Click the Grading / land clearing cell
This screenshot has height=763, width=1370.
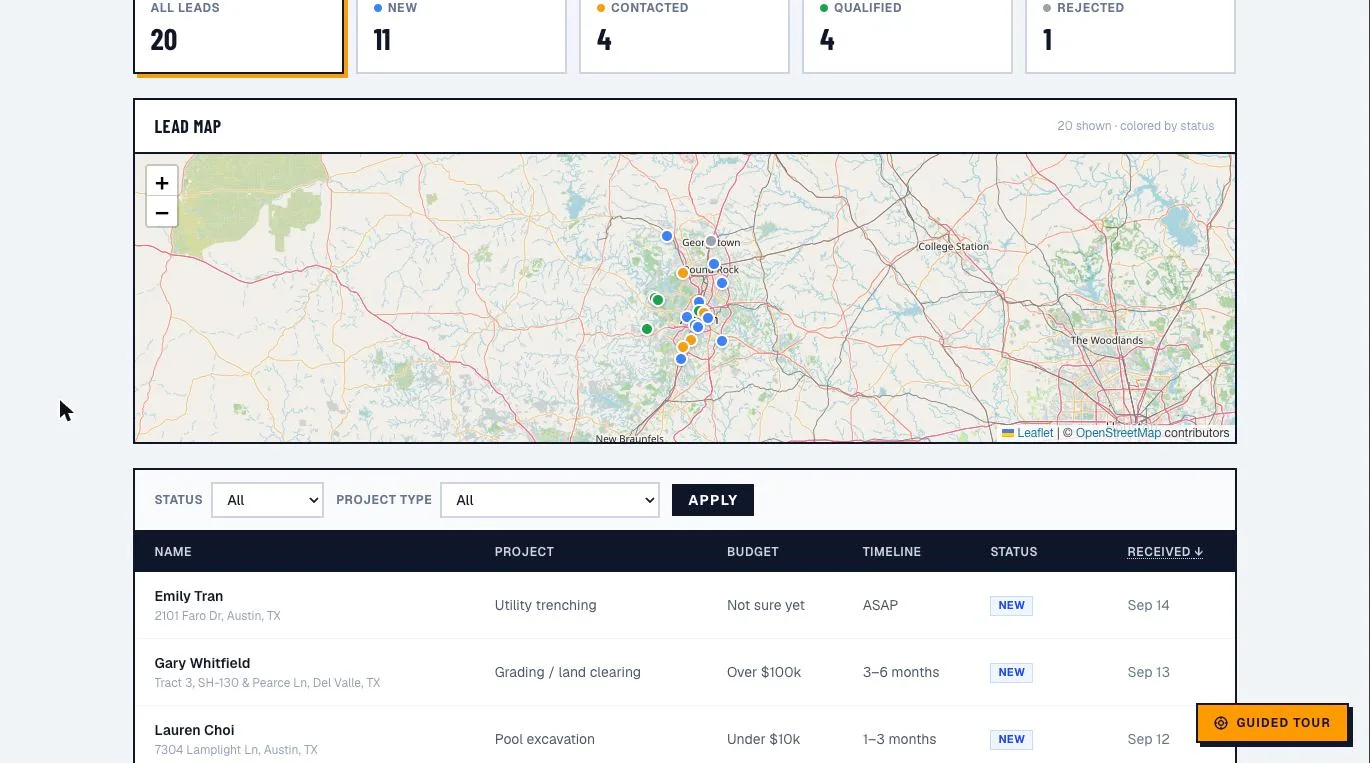click(567, 672)
